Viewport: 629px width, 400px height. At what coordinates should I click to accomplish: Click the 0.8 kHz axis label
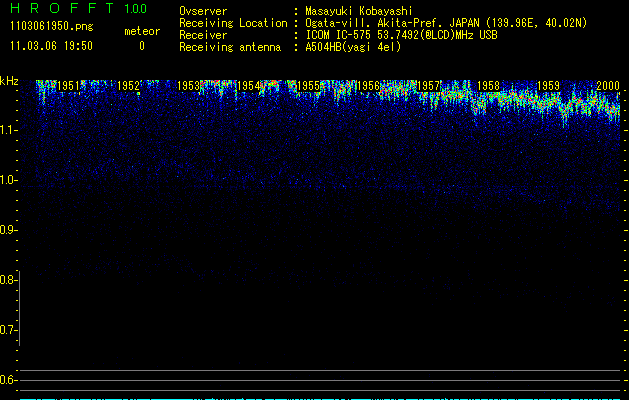click(8, 280)
